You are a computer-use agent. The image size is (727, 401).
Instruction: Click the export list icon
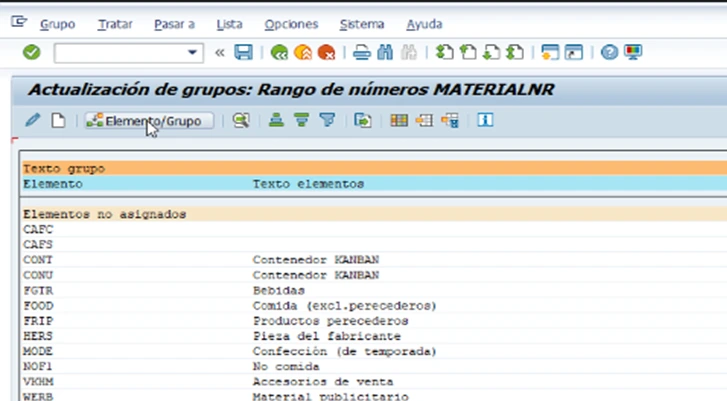click(363, 121)
